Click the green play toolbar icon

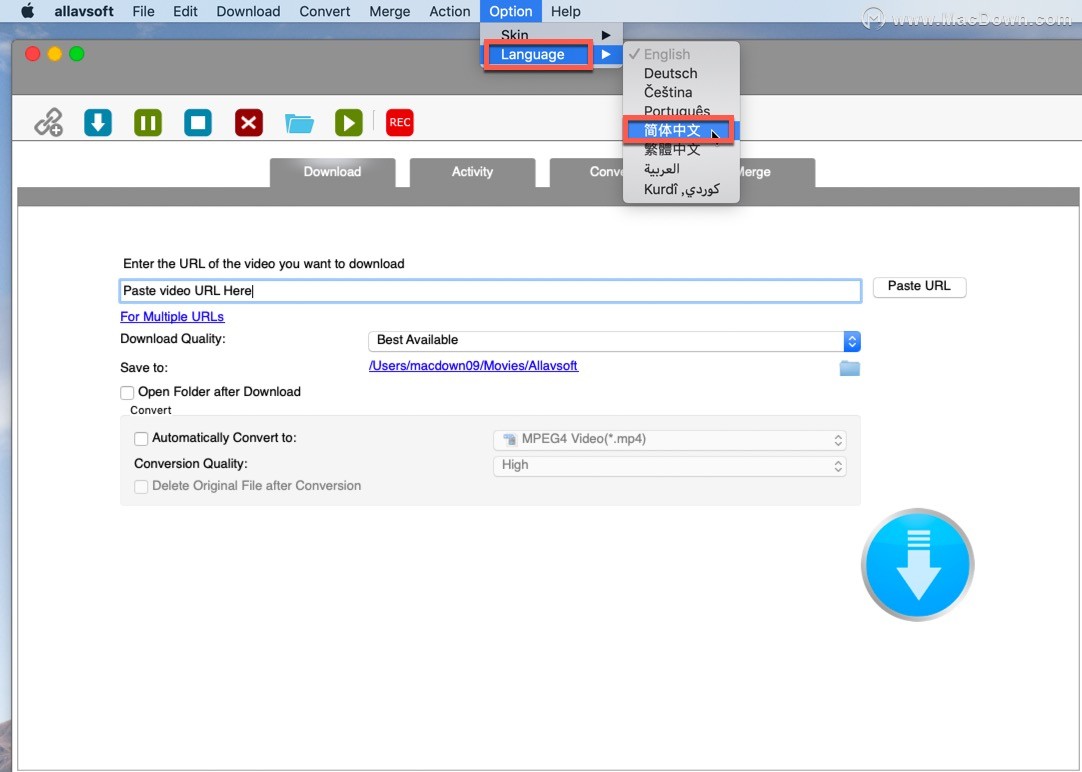click(348, 123)
